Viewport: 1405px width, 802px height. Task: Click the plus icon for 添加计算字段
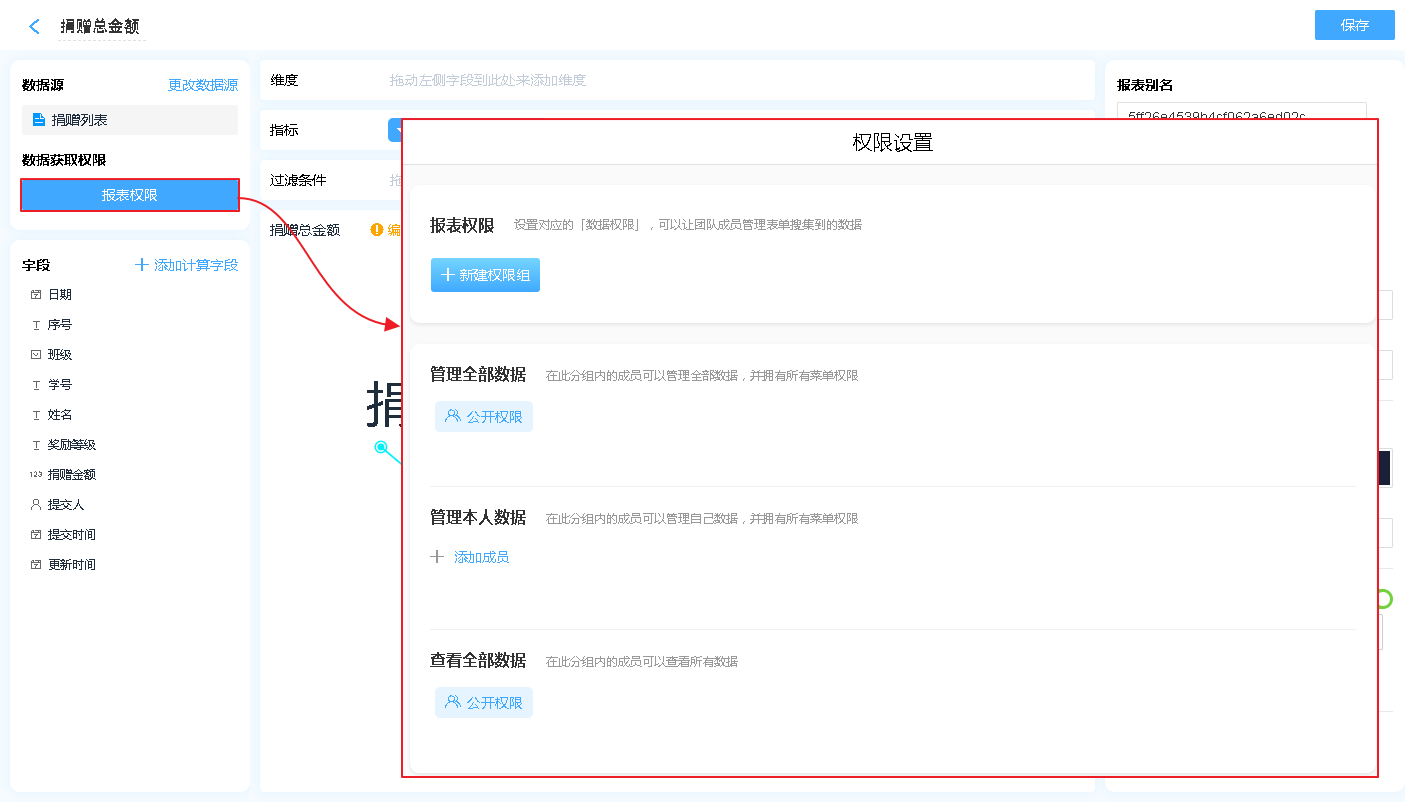pyautogui.click(x=142, y=265)
